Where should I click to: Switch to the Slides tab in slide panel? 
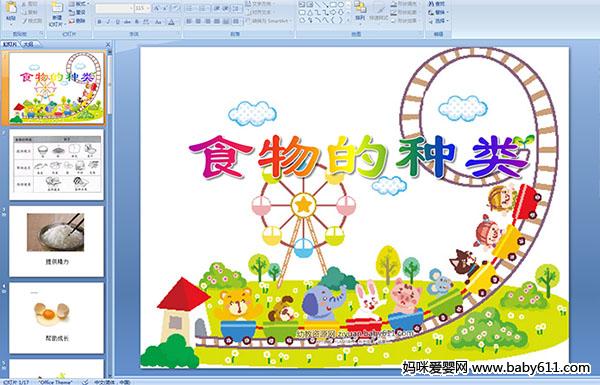[10, 44]
